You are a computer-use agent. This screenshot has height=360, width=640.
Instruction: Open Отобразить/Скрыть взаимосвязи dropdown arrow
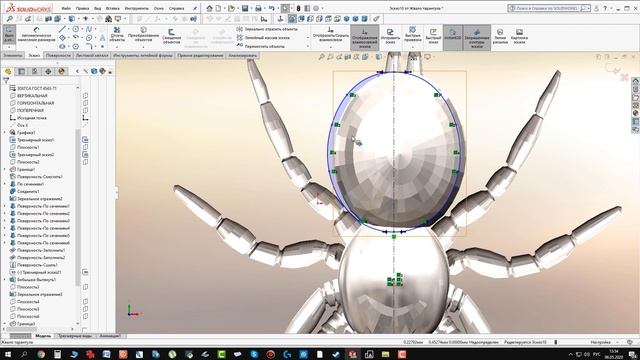pyautogui.click(x=330, y=47)
